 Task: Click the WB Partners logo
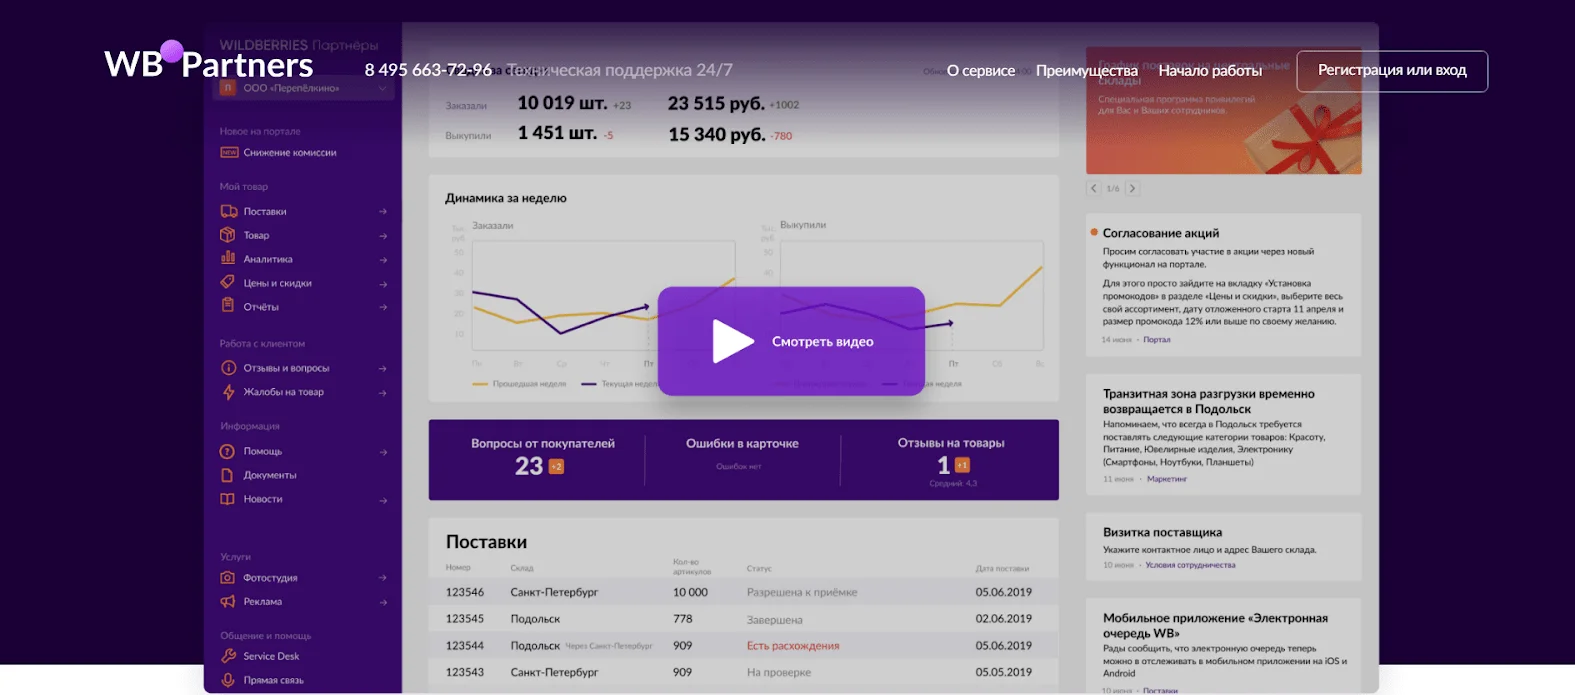coord(209,63)
